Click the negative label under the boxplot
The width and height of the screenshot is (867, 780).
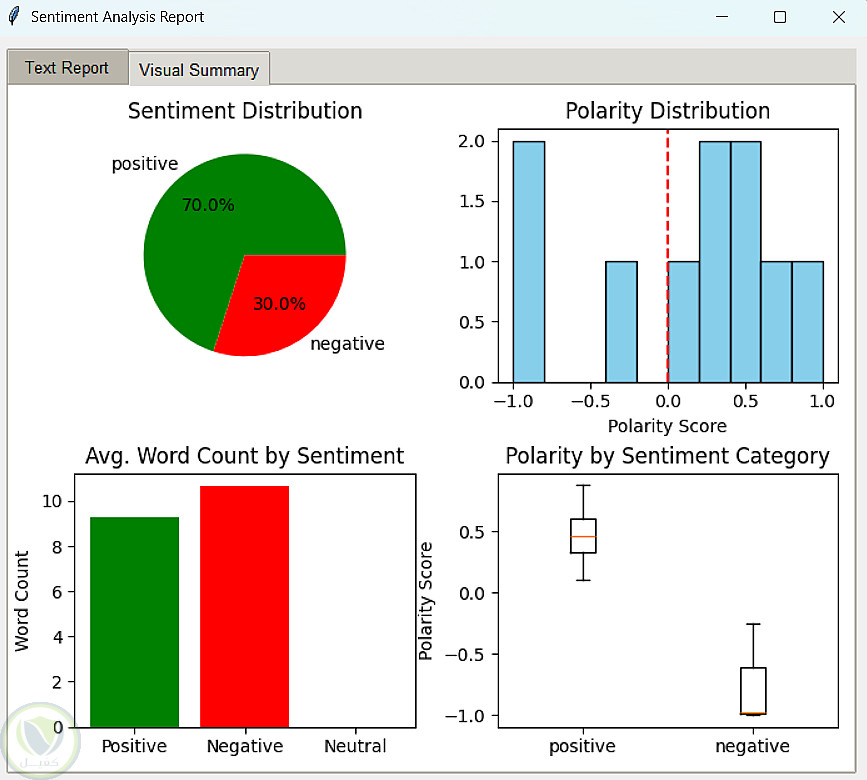[x=753, y=746]
